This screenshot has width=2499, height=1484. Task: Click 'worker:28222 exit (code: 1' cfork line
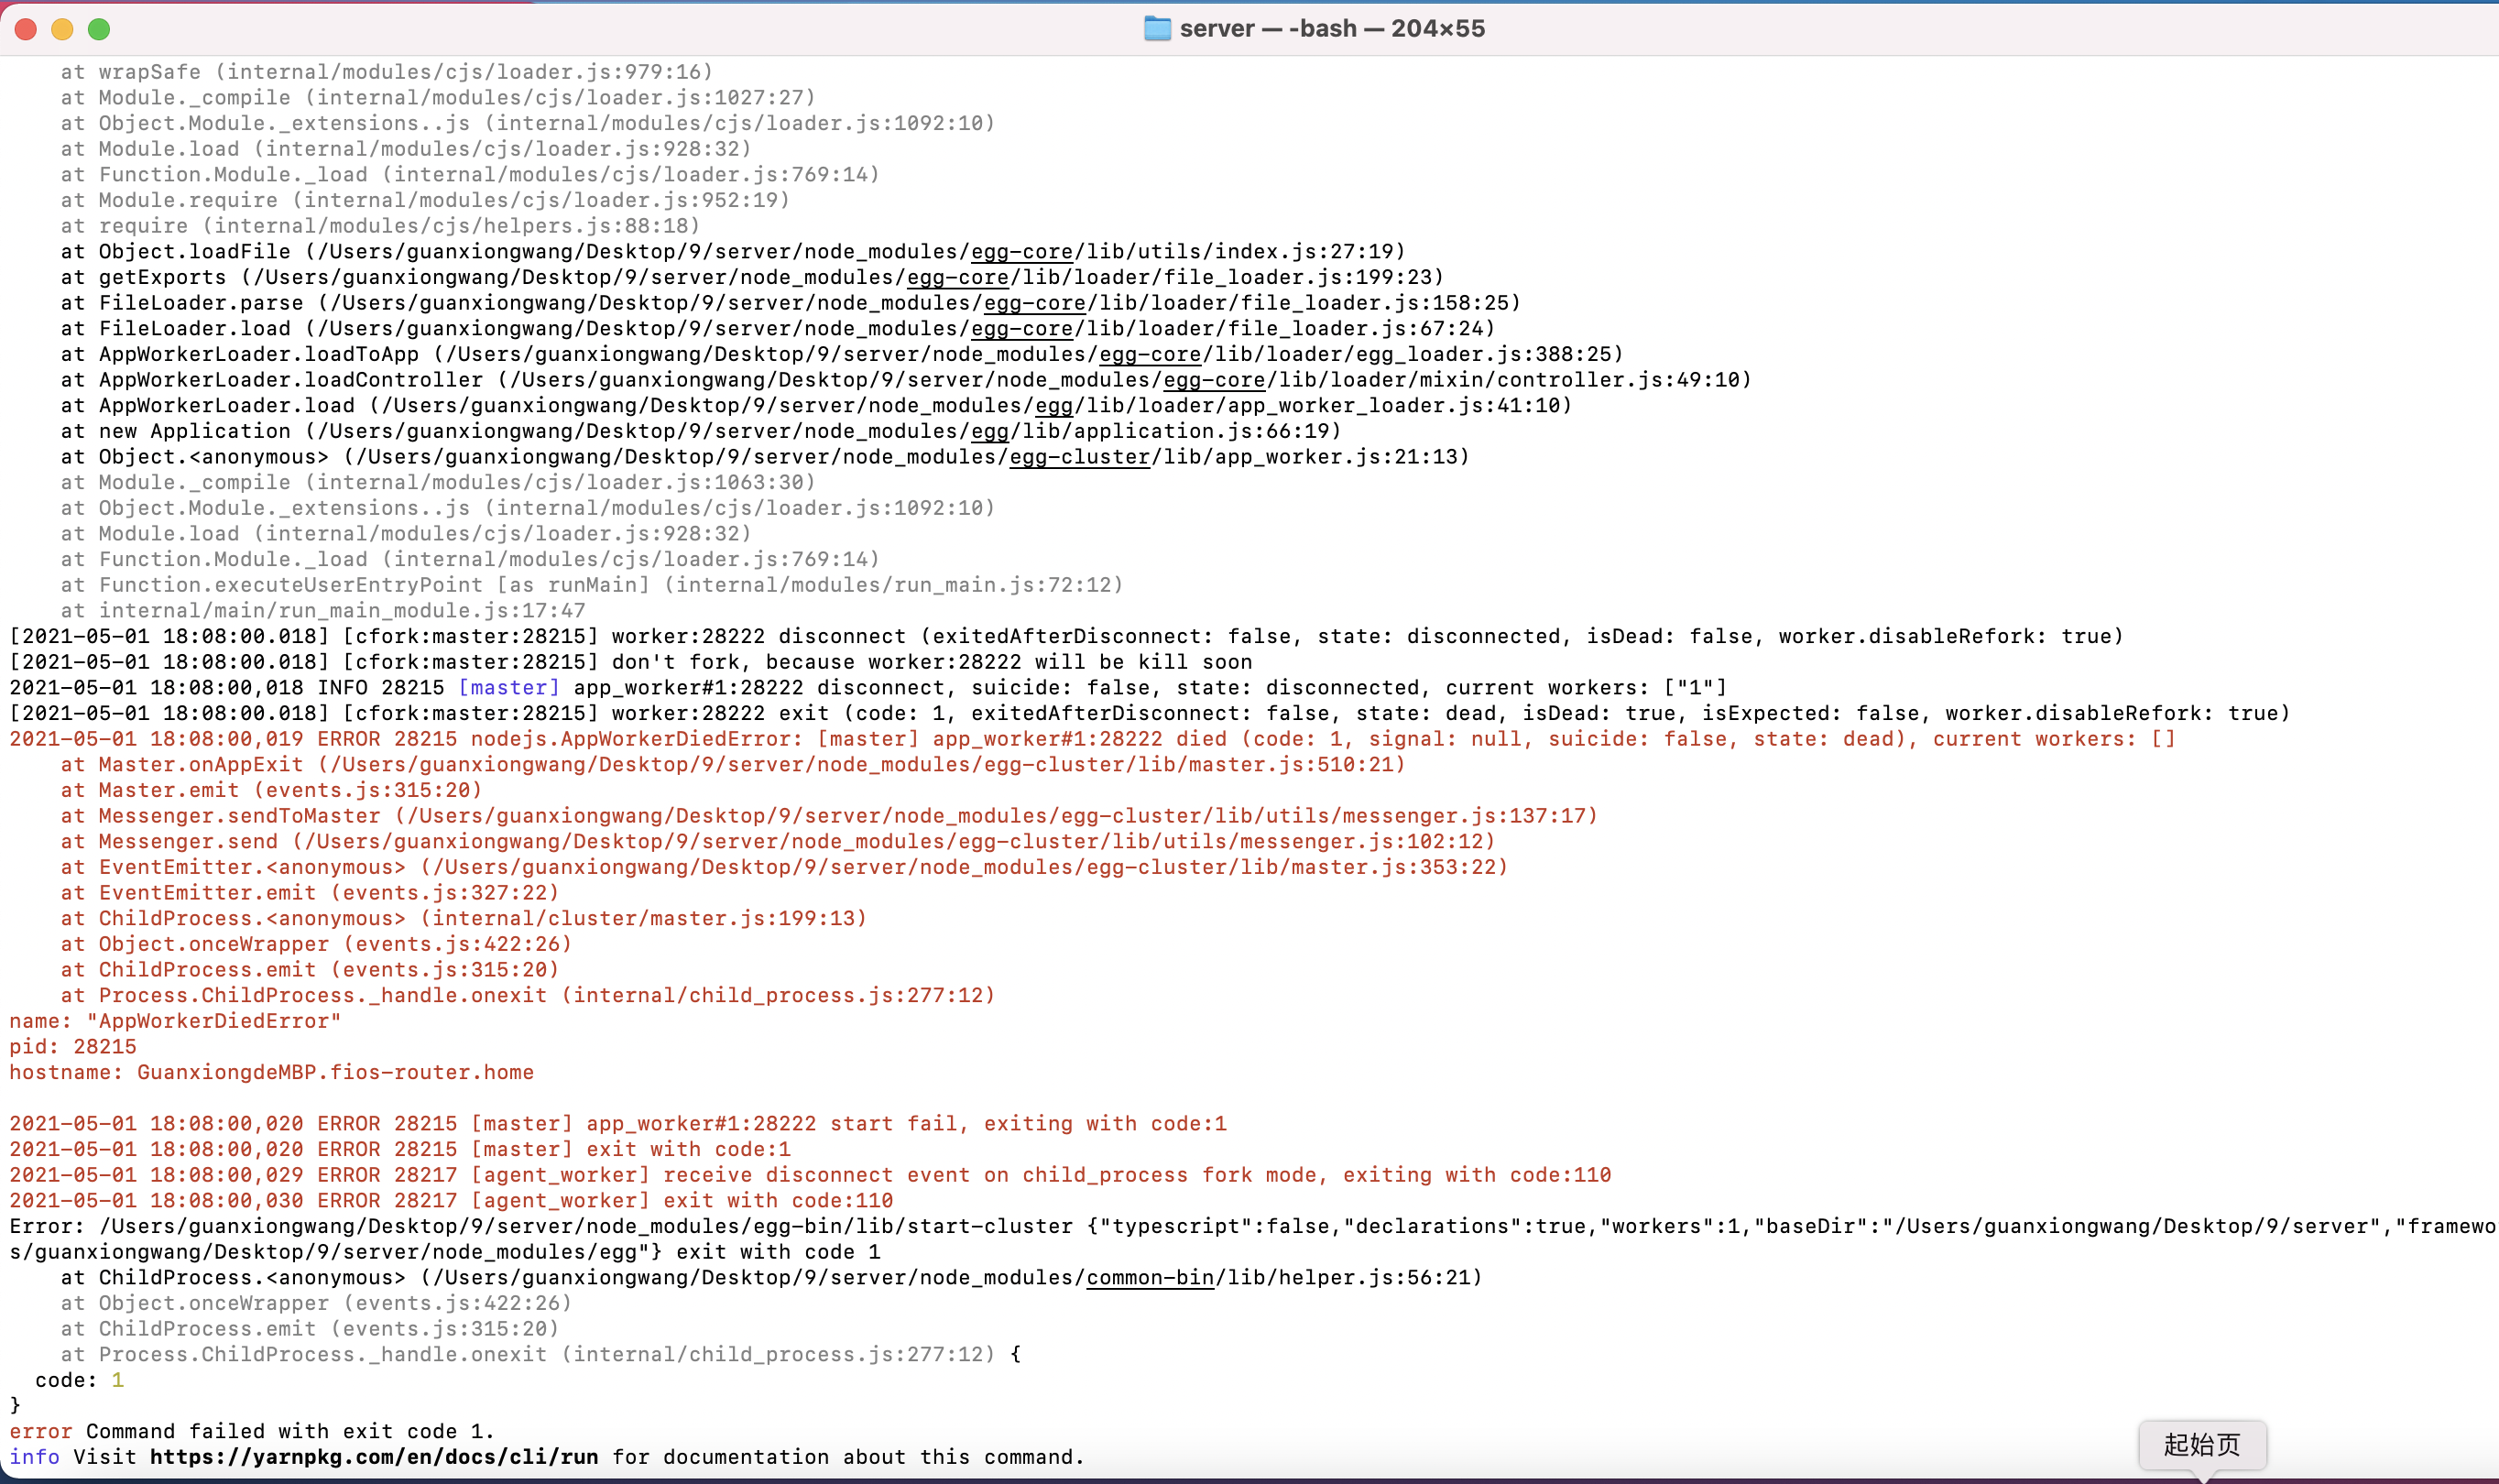pyautogui.click(x=1150, y=714)
